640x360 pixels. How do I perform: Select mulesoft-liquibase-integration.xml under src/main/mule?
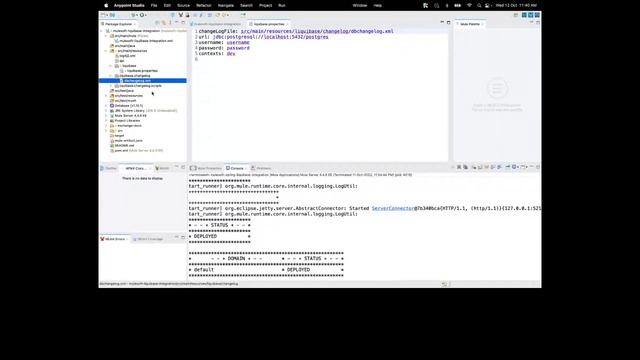144,41
